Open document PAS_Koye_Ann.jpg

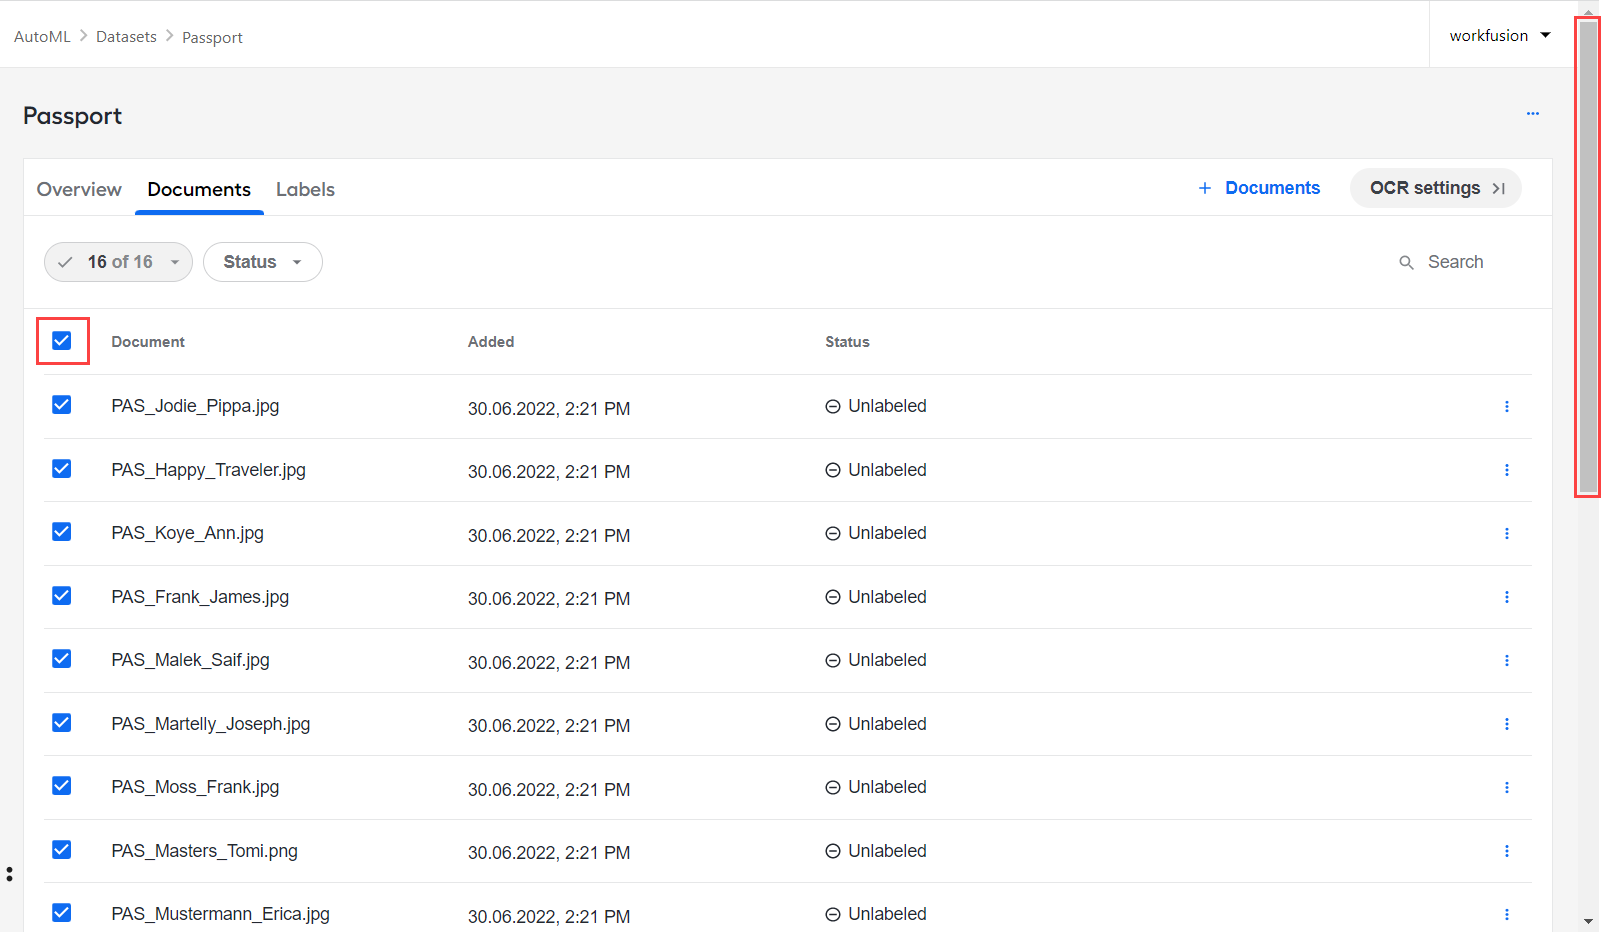pyautogui.click(x=187, y=533)
